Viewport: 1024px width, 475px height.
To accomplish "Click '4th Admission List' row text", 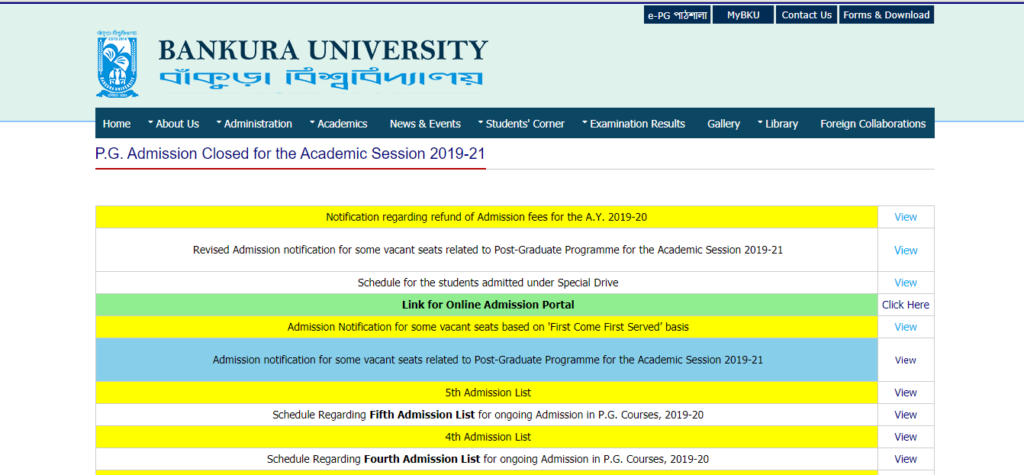I will (488, 436).
